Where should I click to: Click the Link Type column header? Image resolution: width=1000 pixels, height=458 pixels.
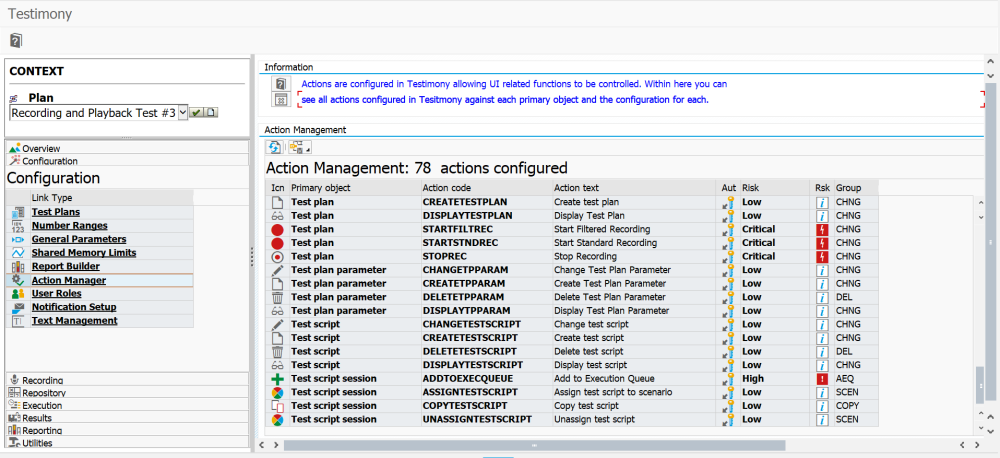click(x=111, y=198)
